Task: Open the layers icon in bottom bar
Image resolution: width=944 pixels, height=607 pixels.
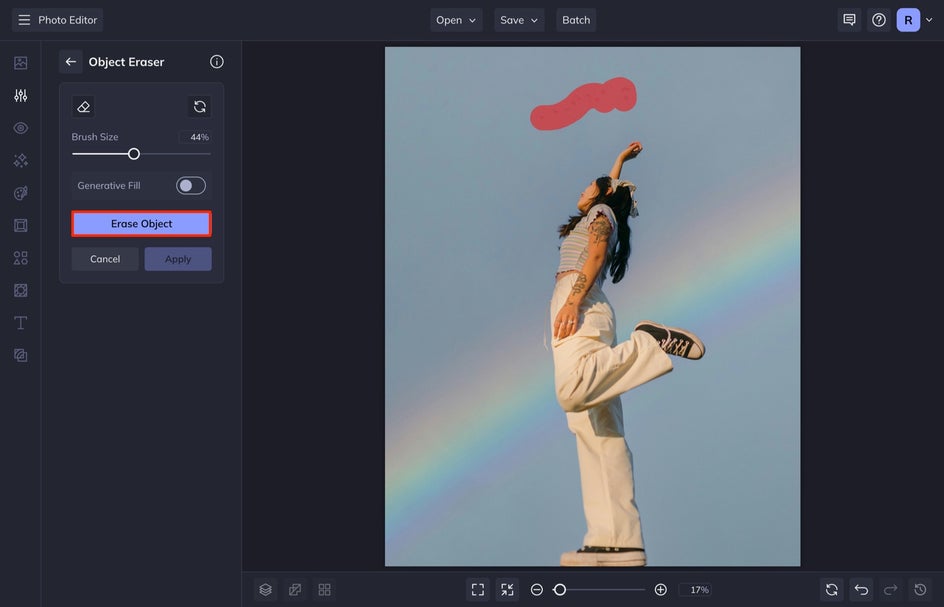Action: [266, 590]
